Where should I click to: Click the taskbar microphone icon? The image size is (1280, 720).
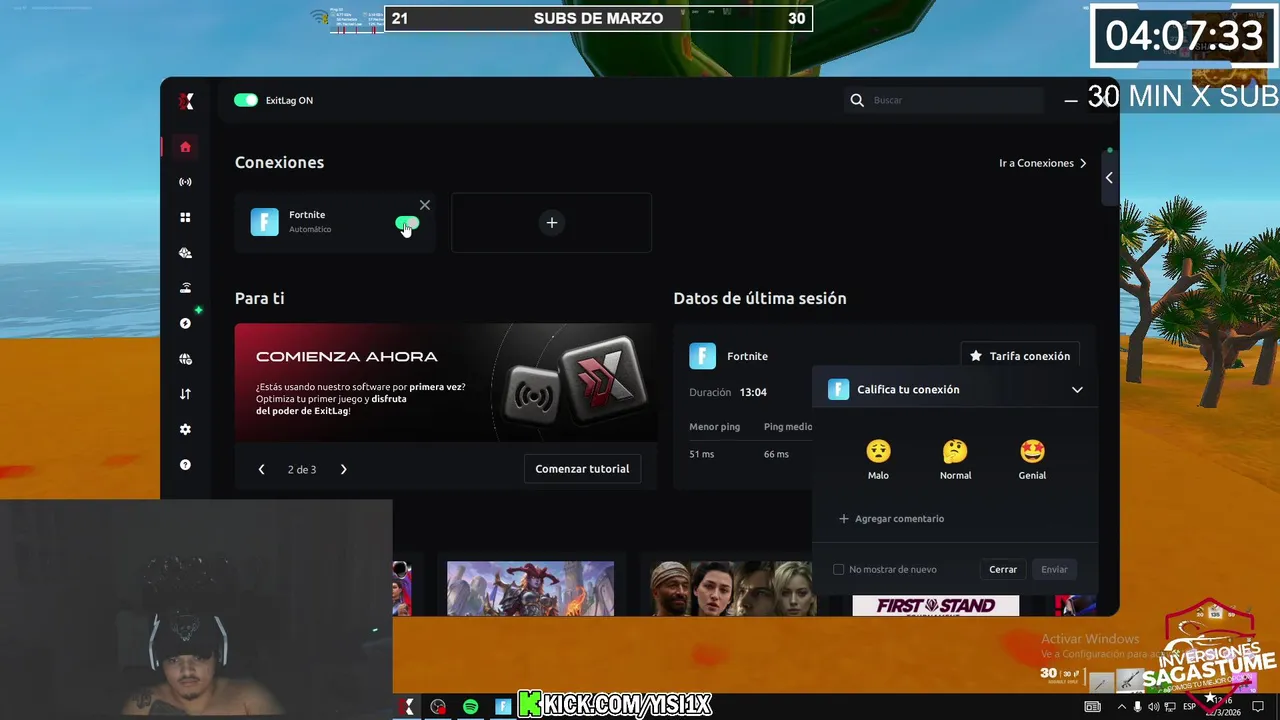click(1138, 707)
